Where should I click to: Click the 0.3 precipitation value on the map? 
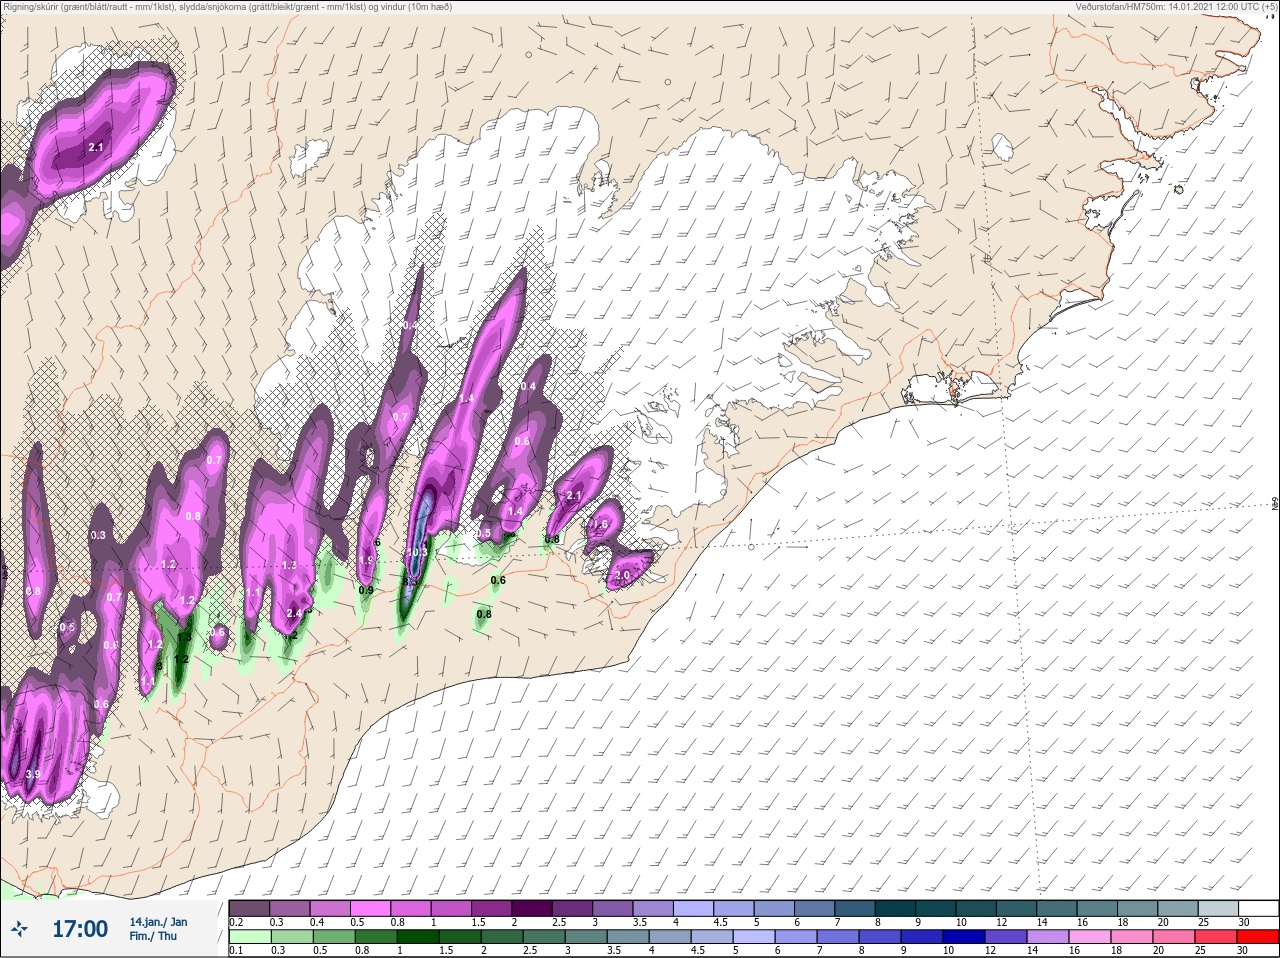click(98, 535)
